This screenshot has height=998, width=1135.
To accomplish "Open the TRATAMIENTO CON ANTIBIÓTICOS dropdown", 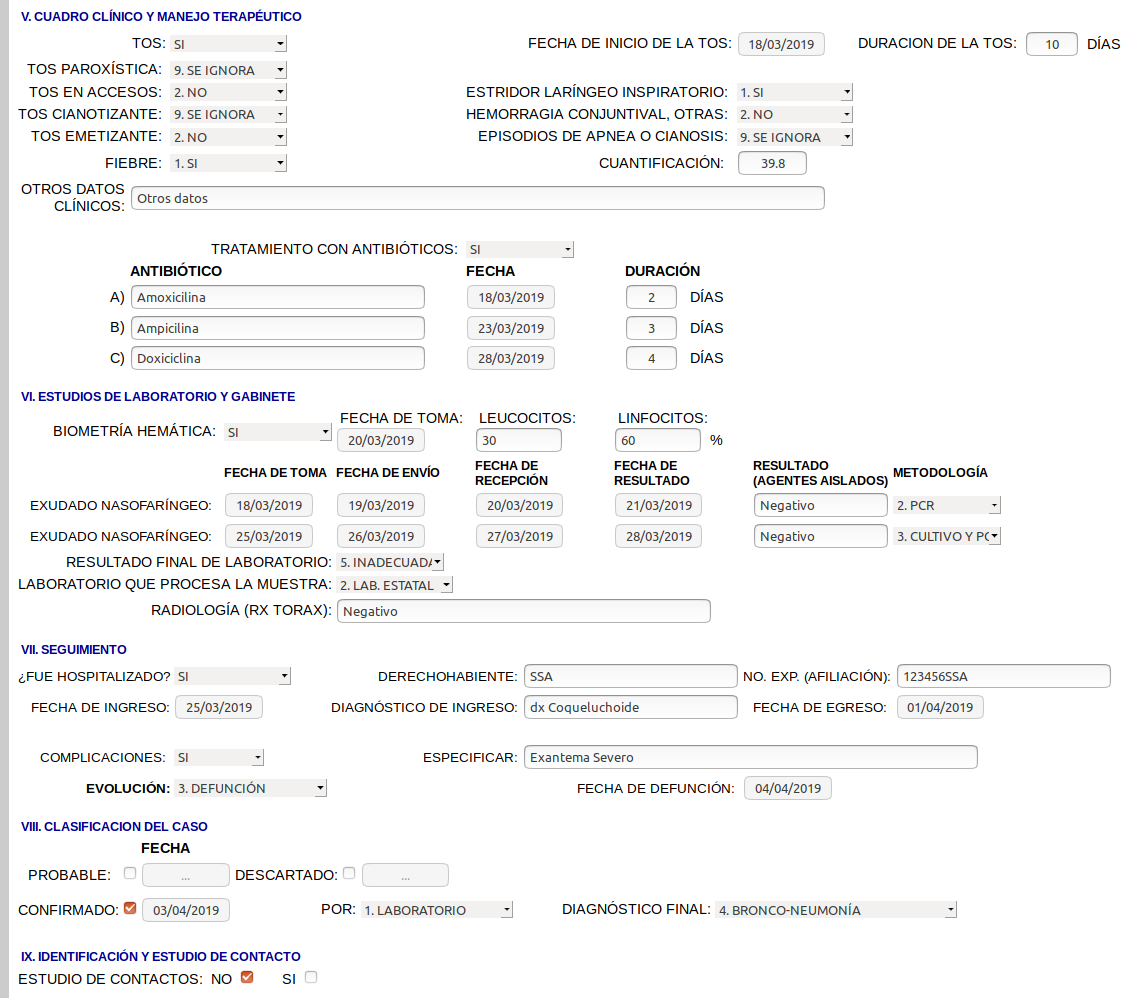I will (520, 249).
